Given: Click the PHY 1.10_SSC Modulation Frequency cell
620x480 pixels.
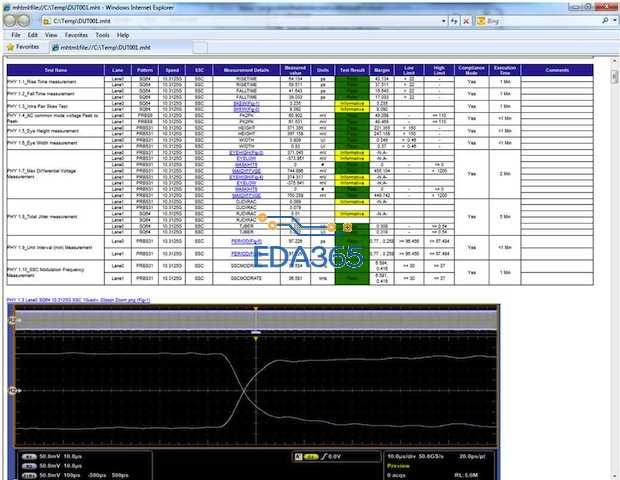Looking at the screenshot, I should coord(55,272).
